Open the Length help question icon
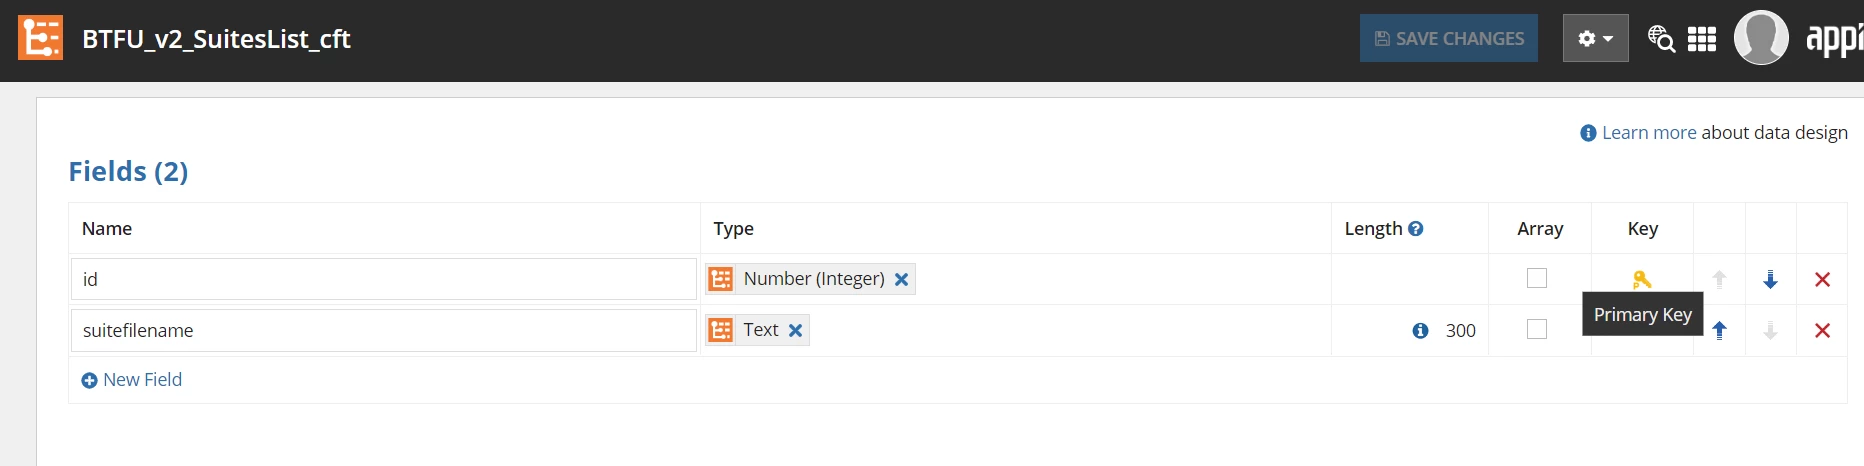Screen dimensions: 1864x466 click(x=1416, y=229)
